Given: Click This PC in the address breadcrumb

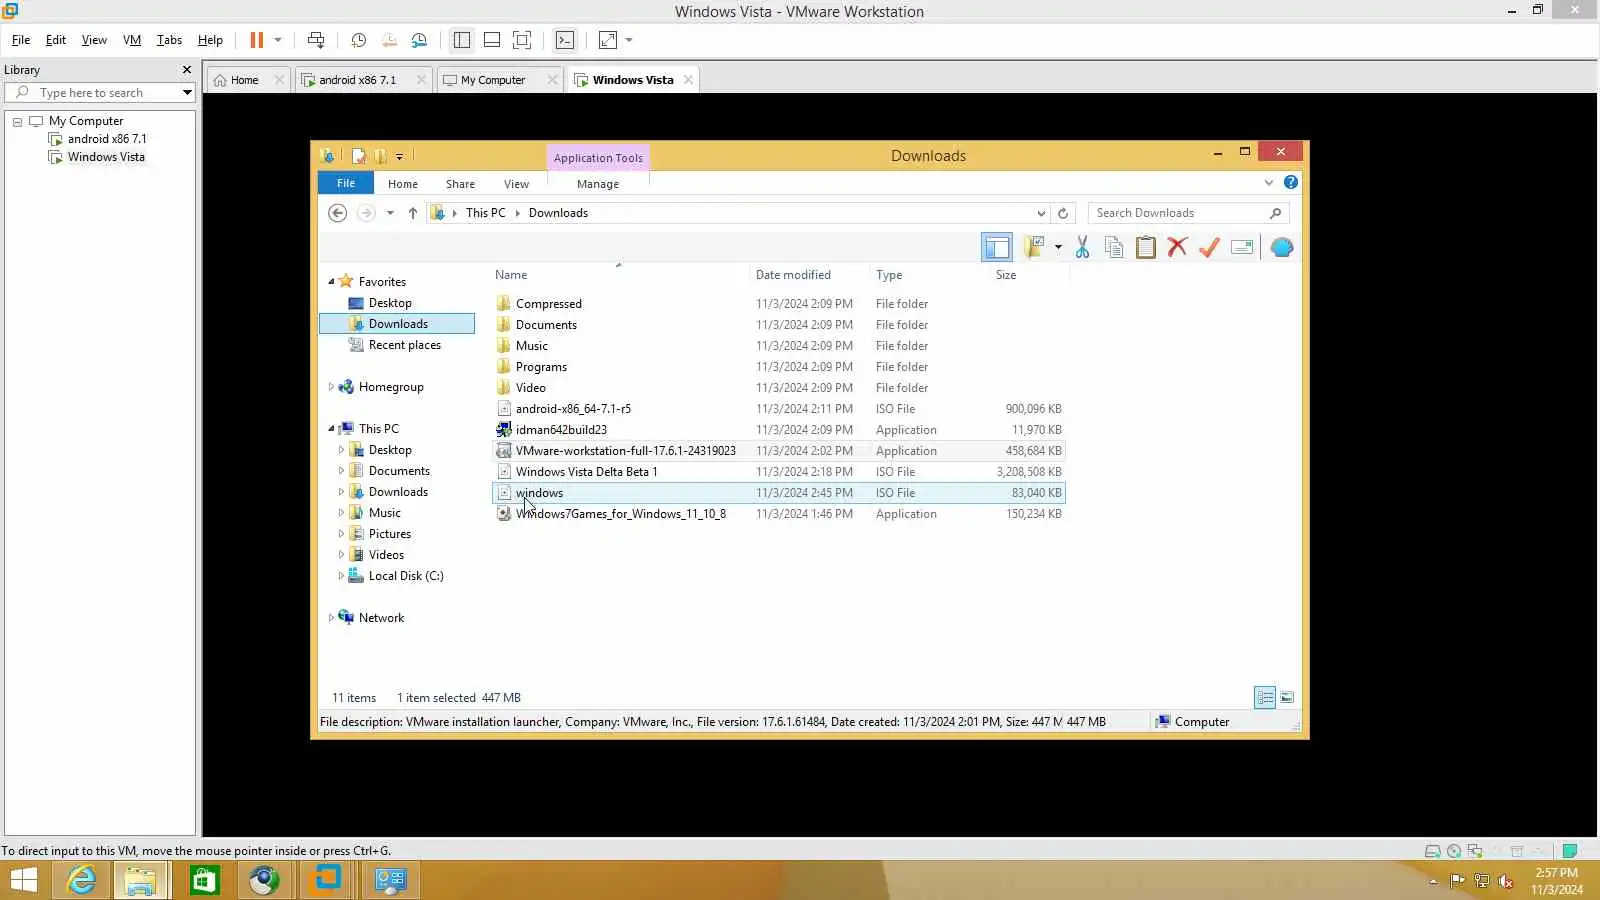Looking at the screenshot, I should click(486, 213).
